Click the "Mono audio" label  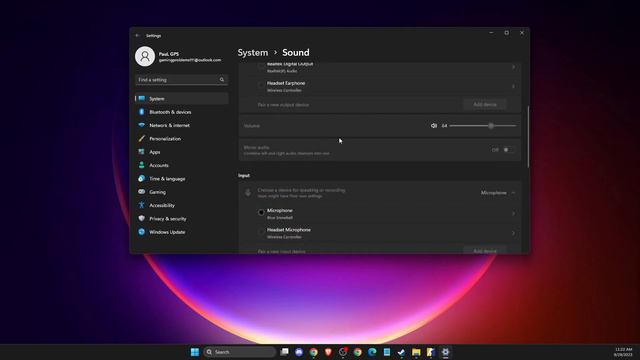click(x=256, y=147)
